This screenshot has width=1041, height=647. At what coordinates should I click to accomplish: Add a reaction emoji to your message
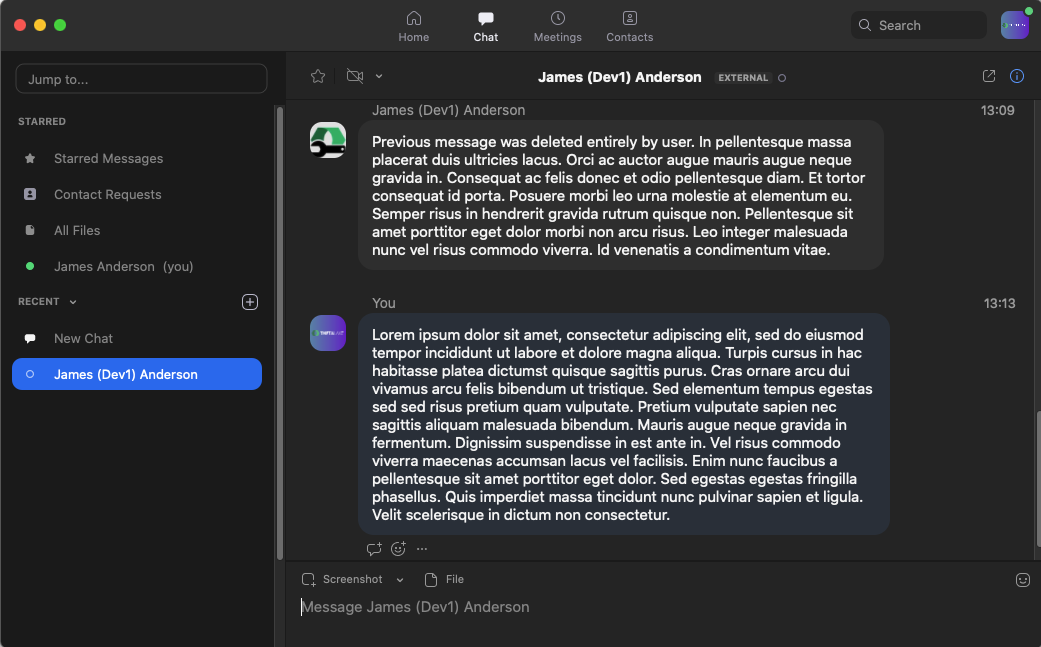point(398,549)
